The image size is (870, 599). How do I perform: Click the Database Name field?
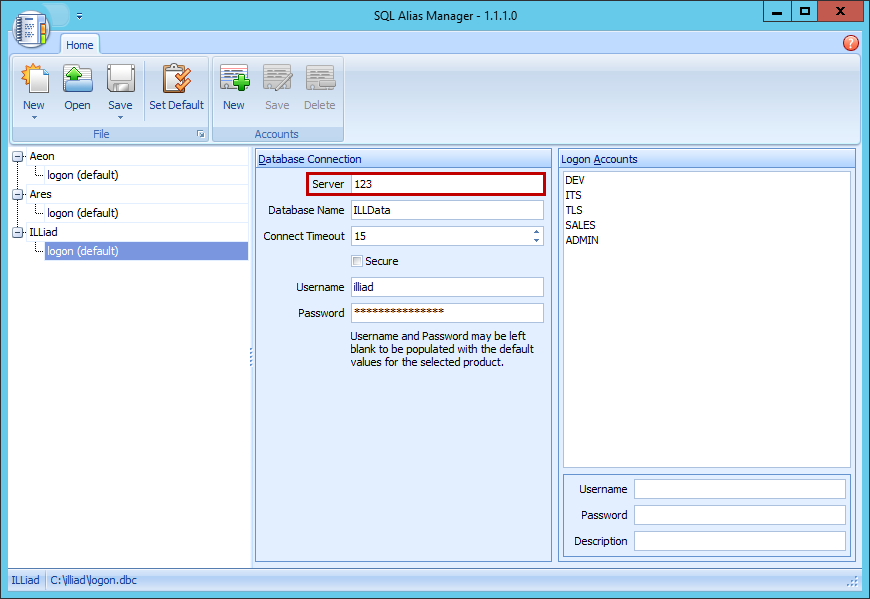click(x=447, y=209)
